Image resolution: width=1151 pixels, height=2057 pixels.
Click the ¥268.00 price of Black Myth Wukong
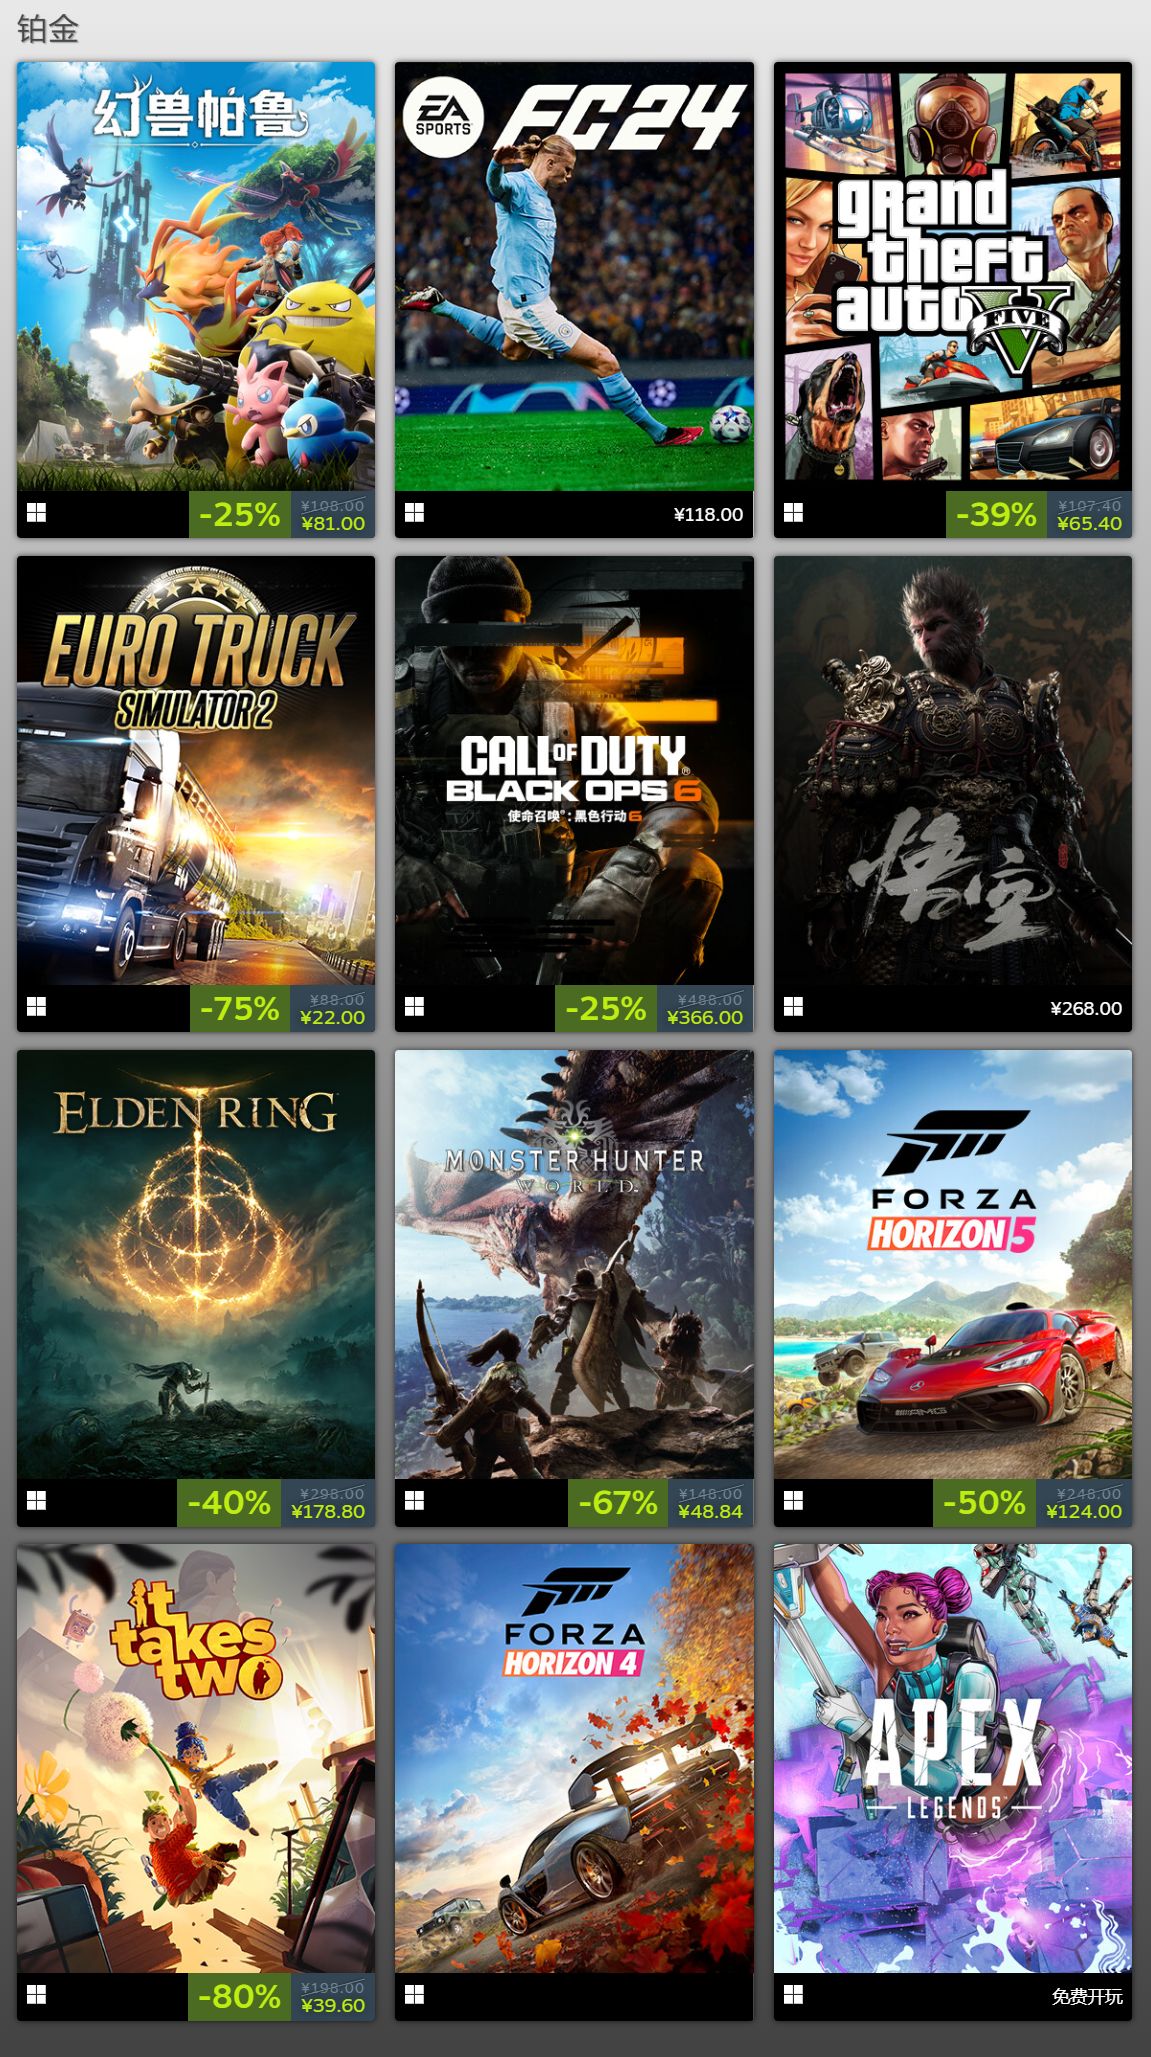[1086, 1008]
